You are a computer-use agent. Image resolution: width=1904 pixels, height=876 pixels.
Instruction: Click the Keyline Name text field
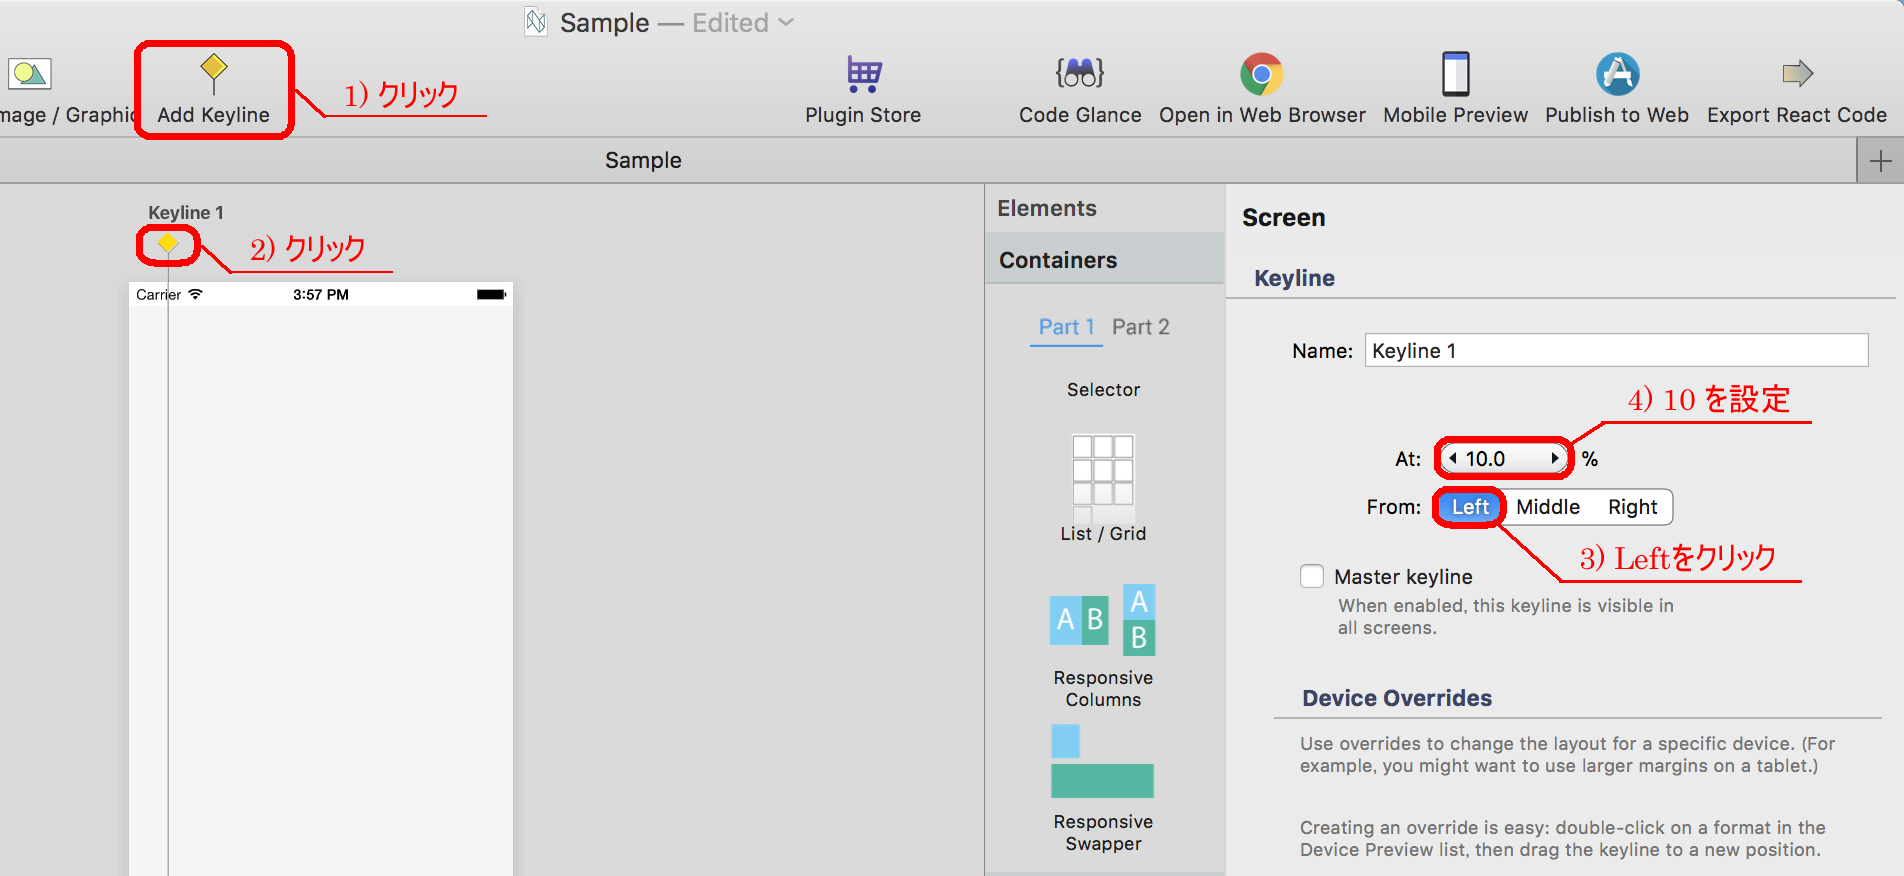click(x=1615, y=350)
